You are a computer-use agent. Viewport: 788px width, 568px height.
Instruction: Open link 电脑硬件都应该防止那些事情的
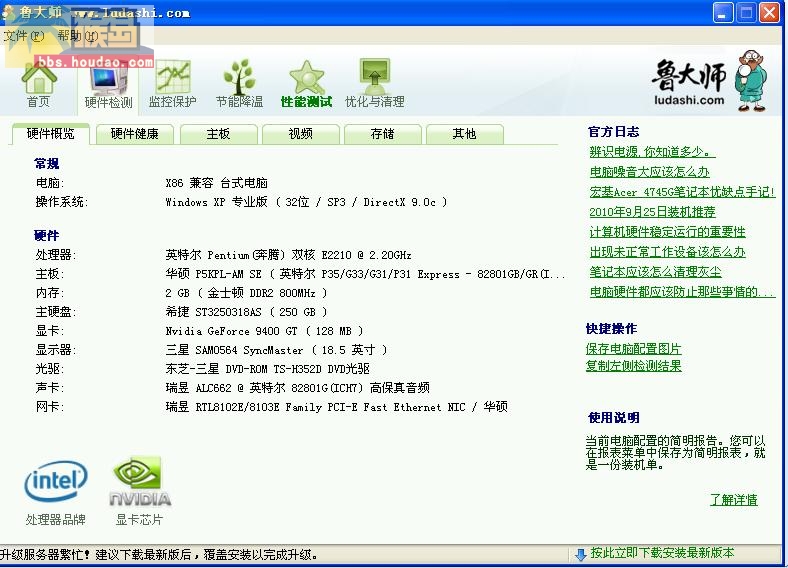click(x=682, y=292)
